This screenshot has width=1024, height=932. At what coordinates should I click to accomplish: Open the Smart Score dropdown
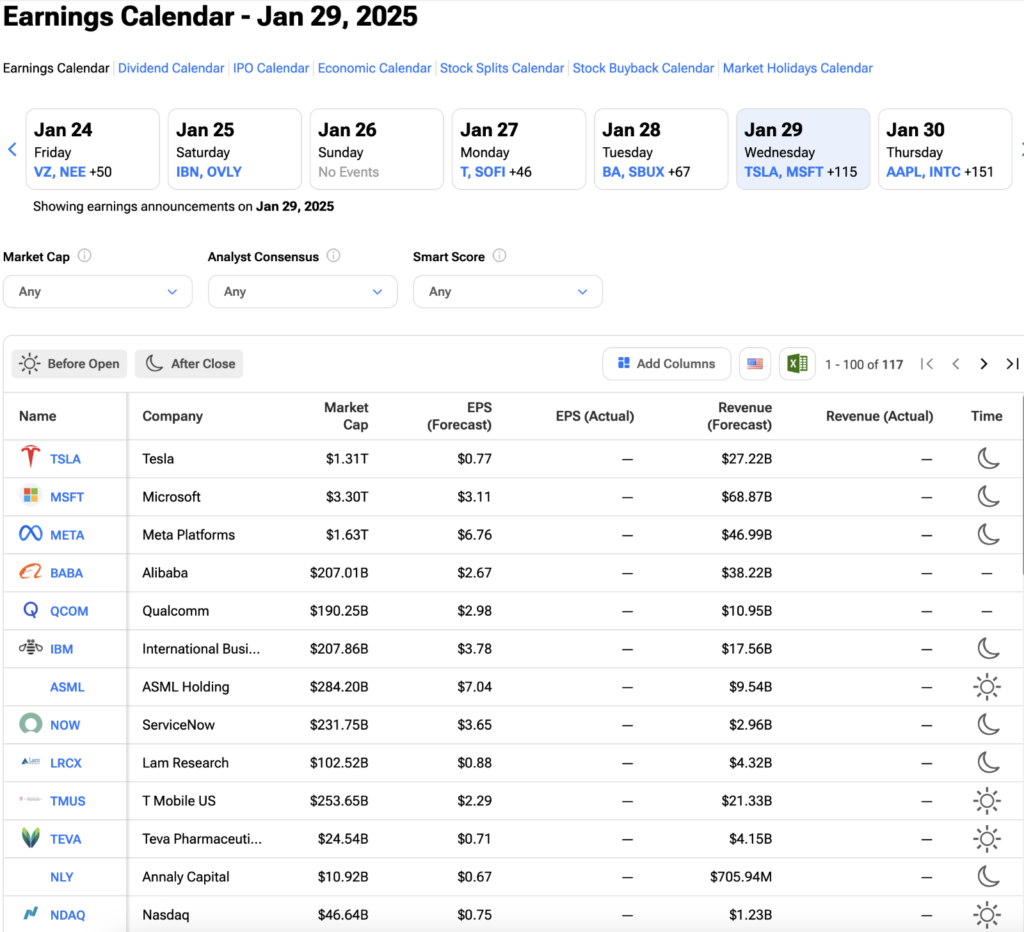tap(507, 291)
